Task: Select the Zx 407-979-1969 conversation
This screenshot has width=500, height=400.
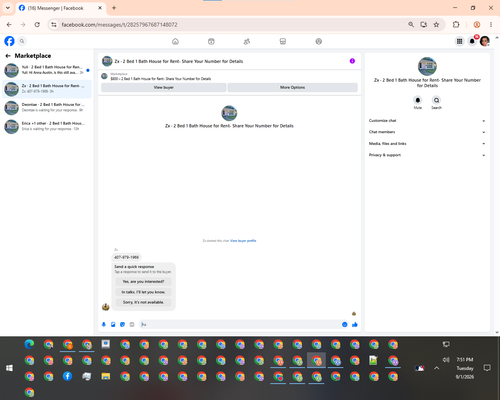Action: coord(47,89)
